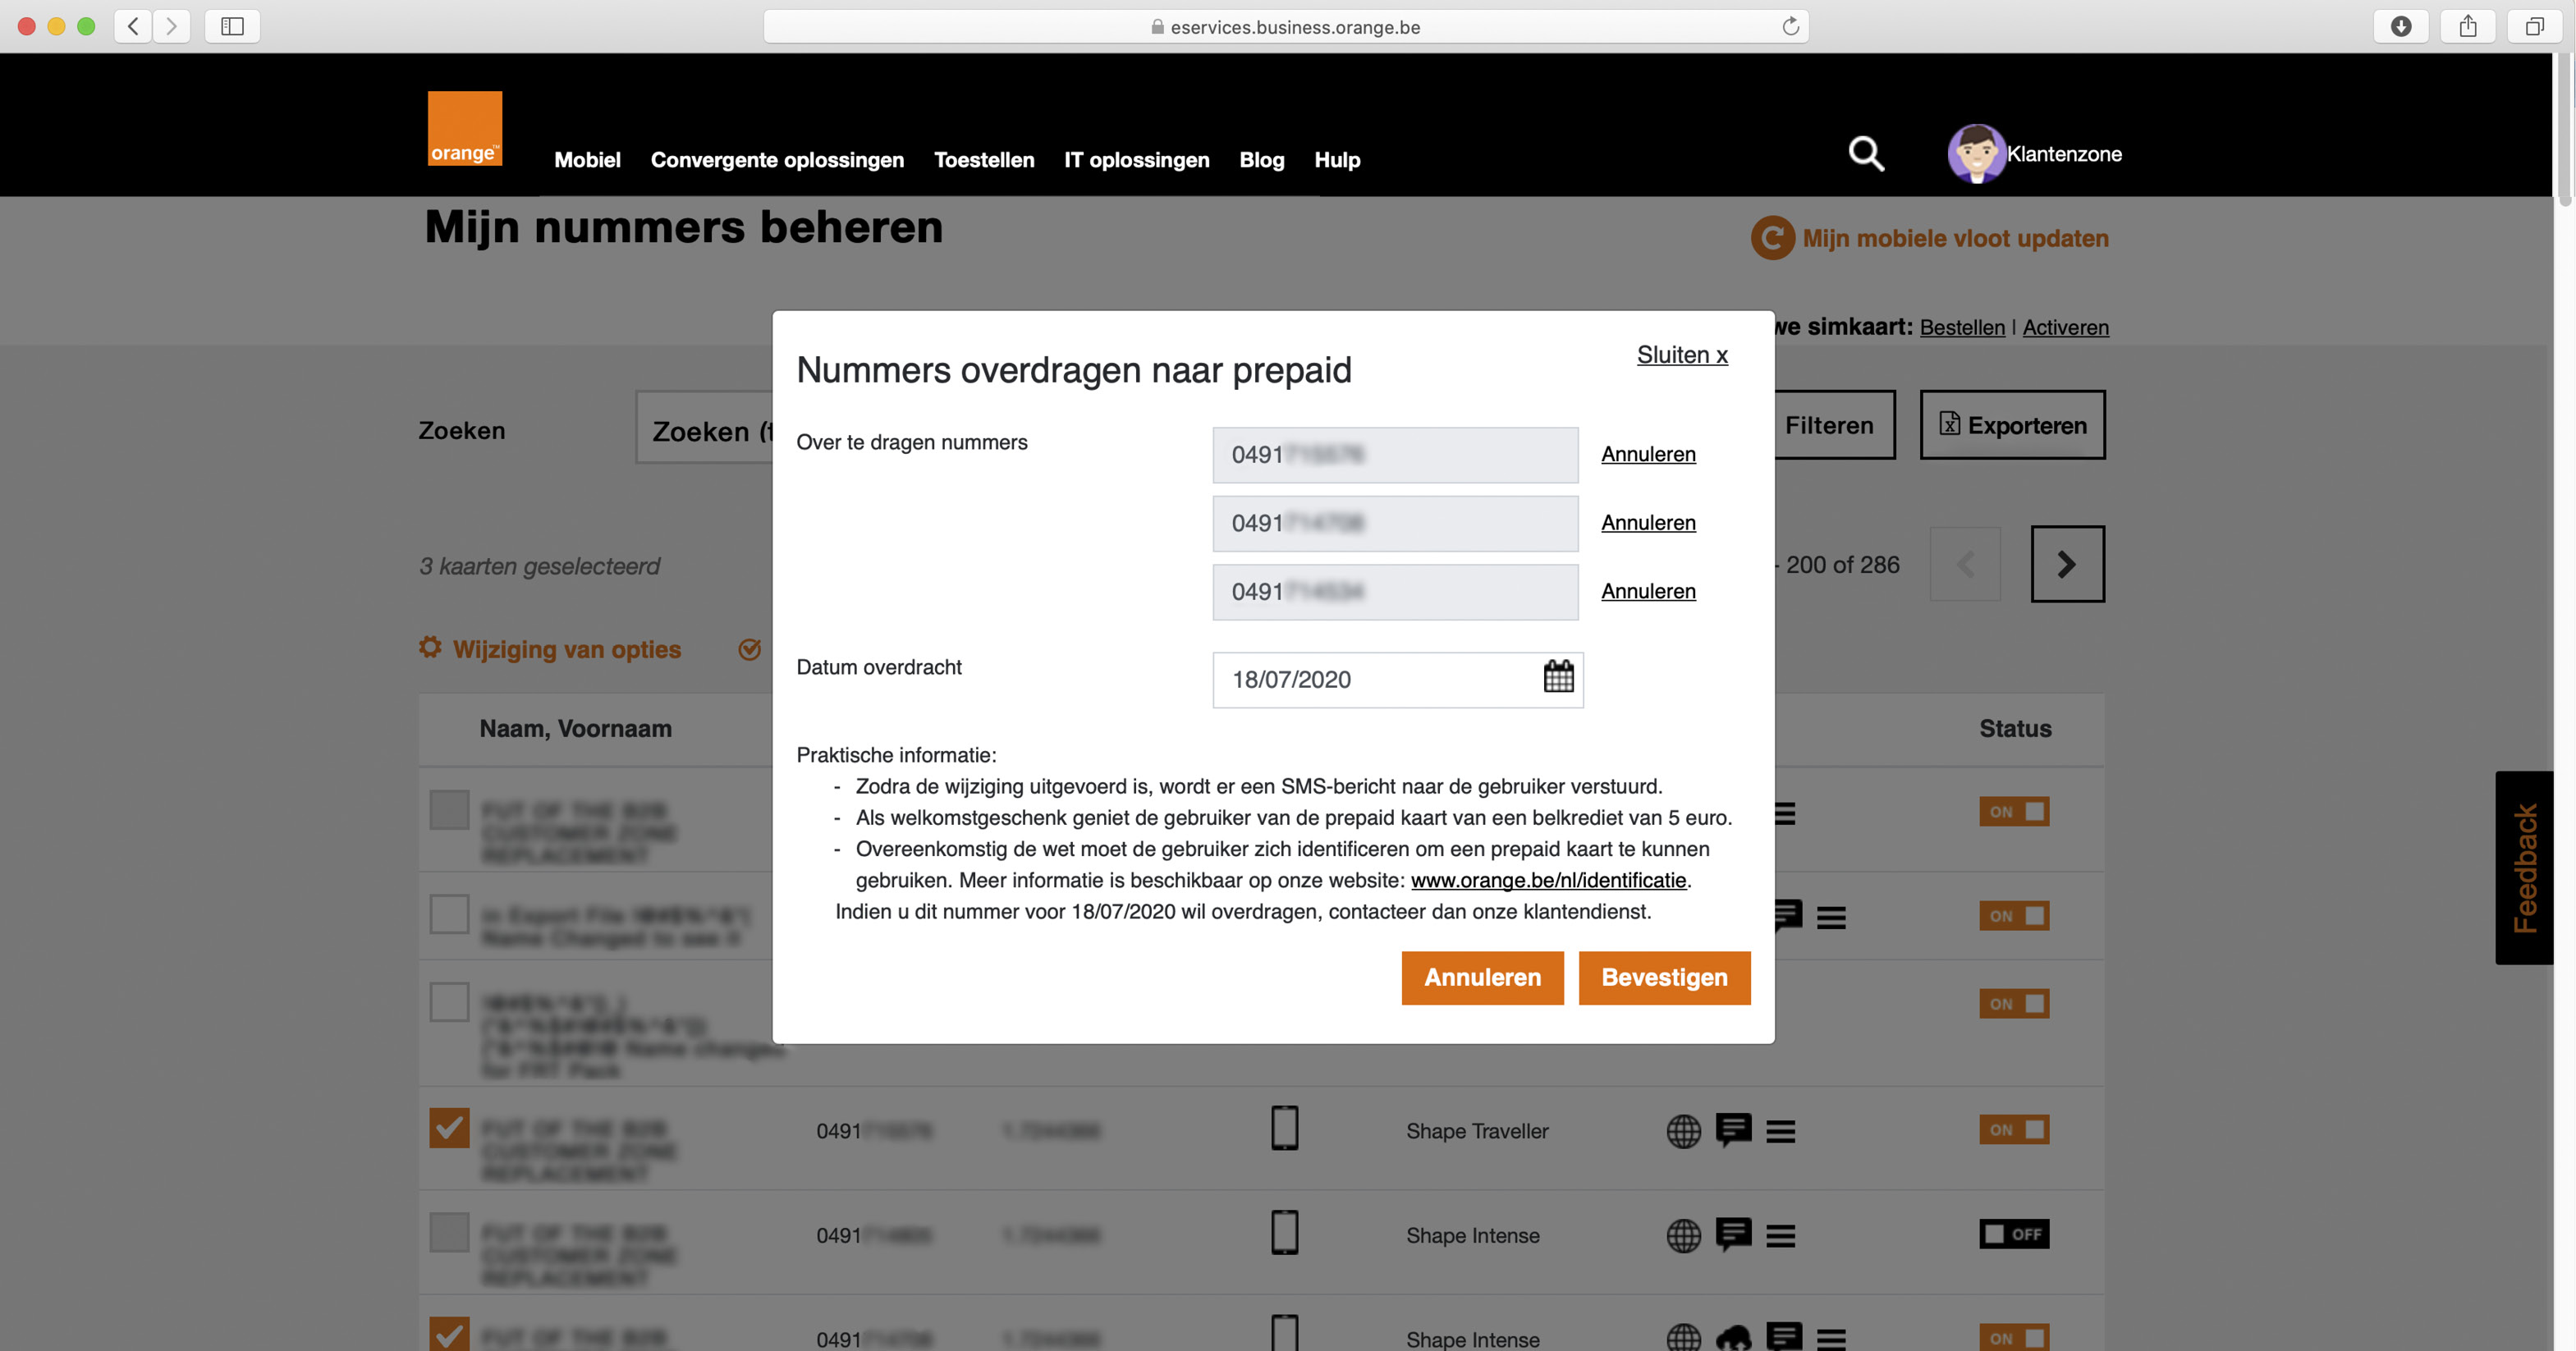This screenshot has width=2576, height=1351.
Task: Toggle the ON status switch on the top row
Action: click(x=2014, y=811)
